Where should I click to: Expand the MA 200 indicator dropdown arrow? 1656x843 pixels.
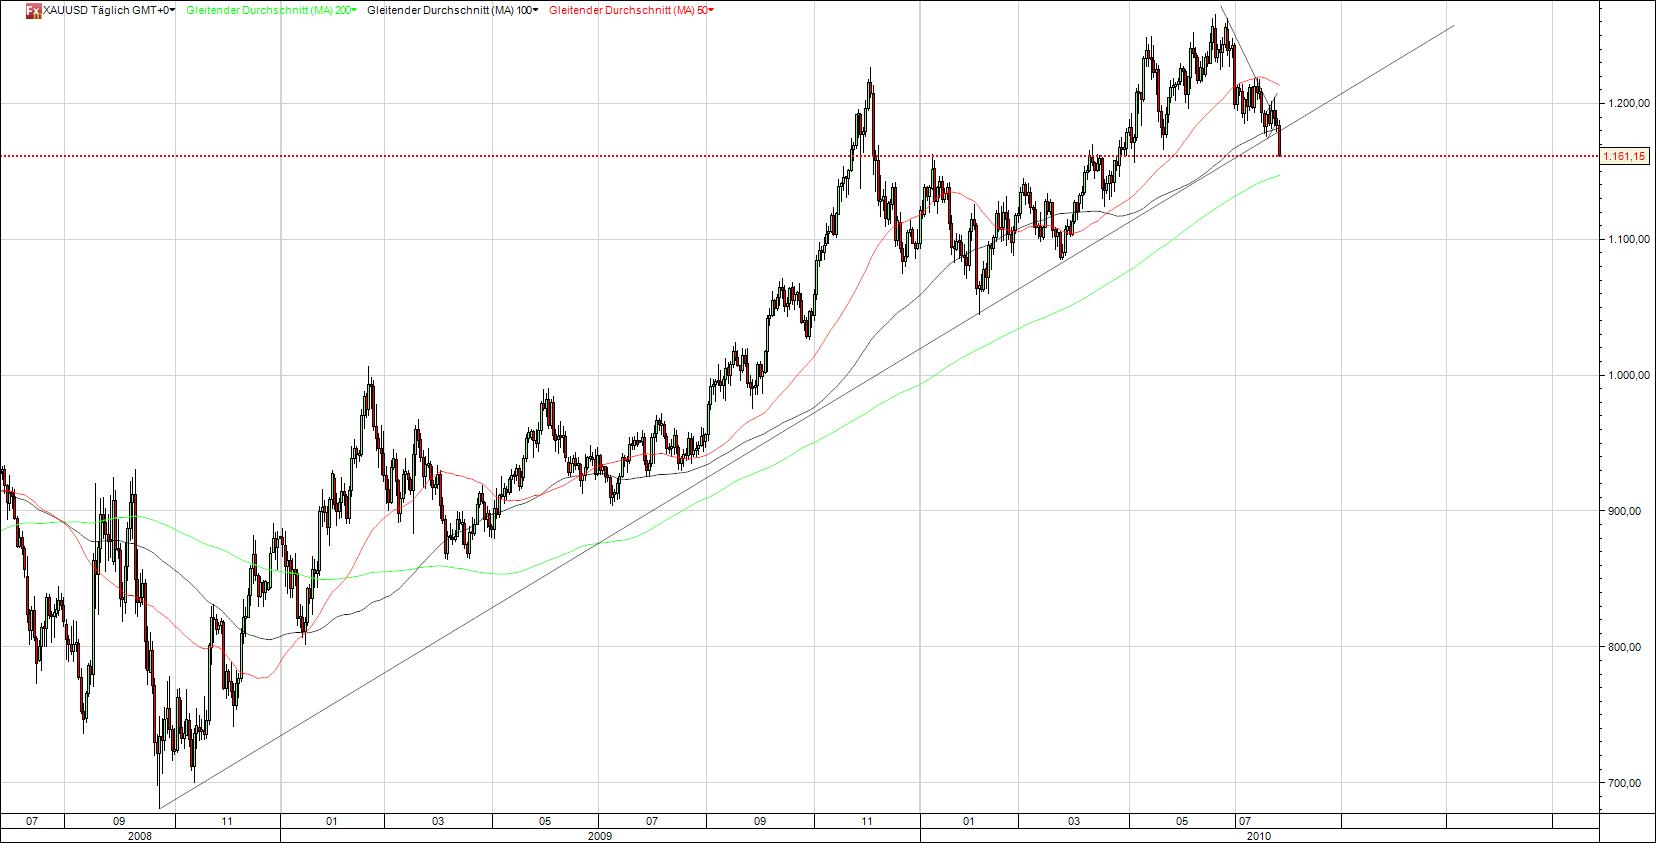click(x=354, y=10)
